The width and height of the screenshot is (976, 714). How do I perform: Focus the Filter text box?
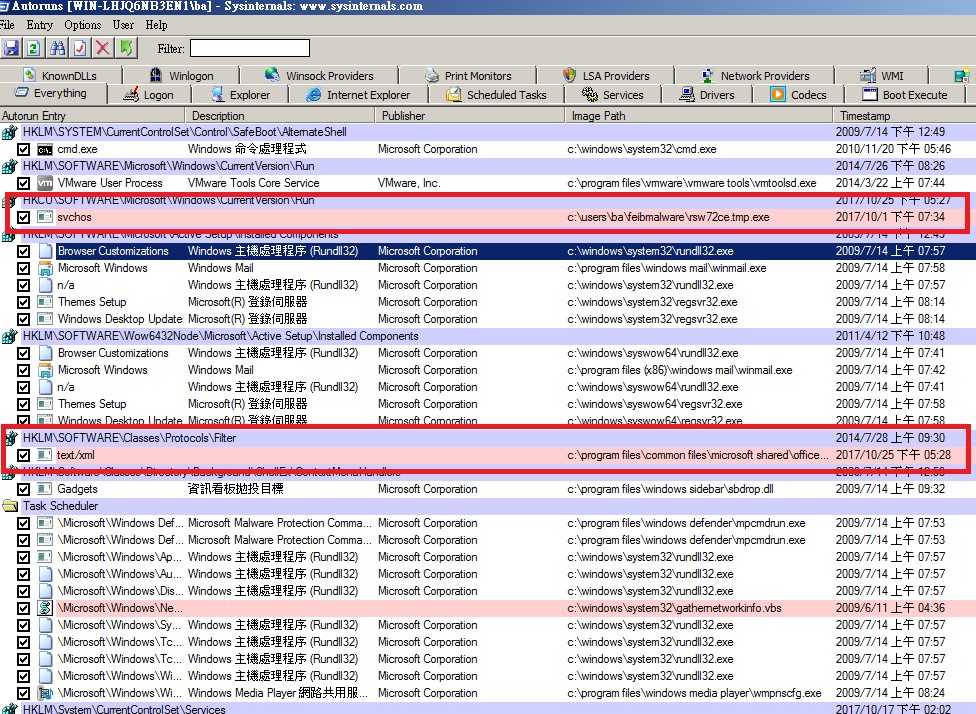pyautogui.click(x=250, y=48)
